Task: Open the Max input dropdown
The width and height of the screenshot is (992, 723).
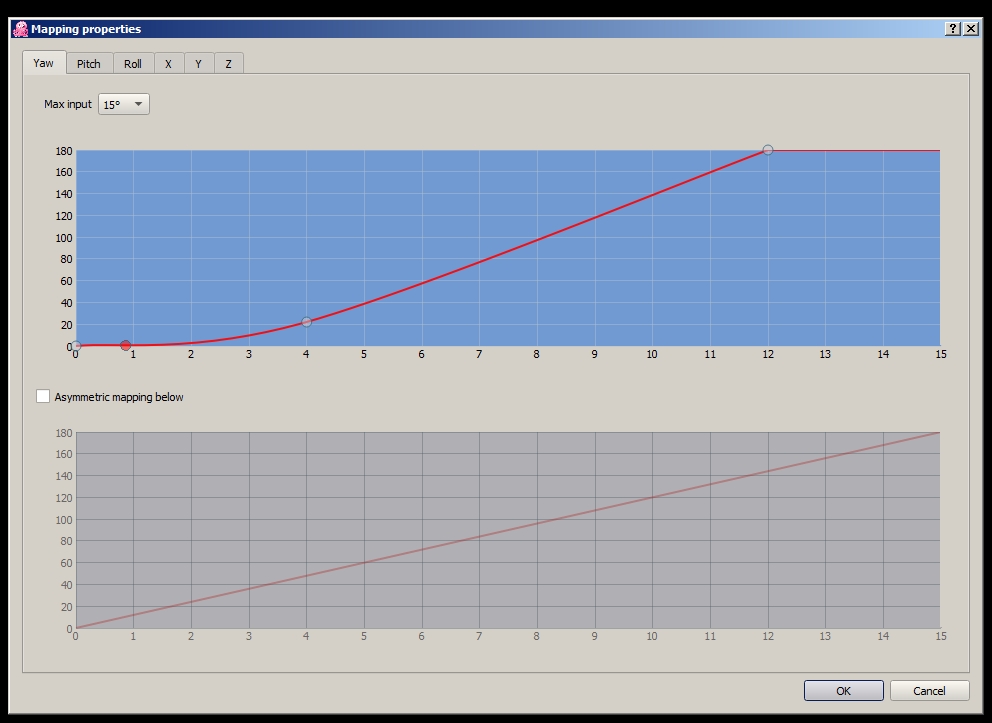Action: pyautogui.click(x=124, y=104)
